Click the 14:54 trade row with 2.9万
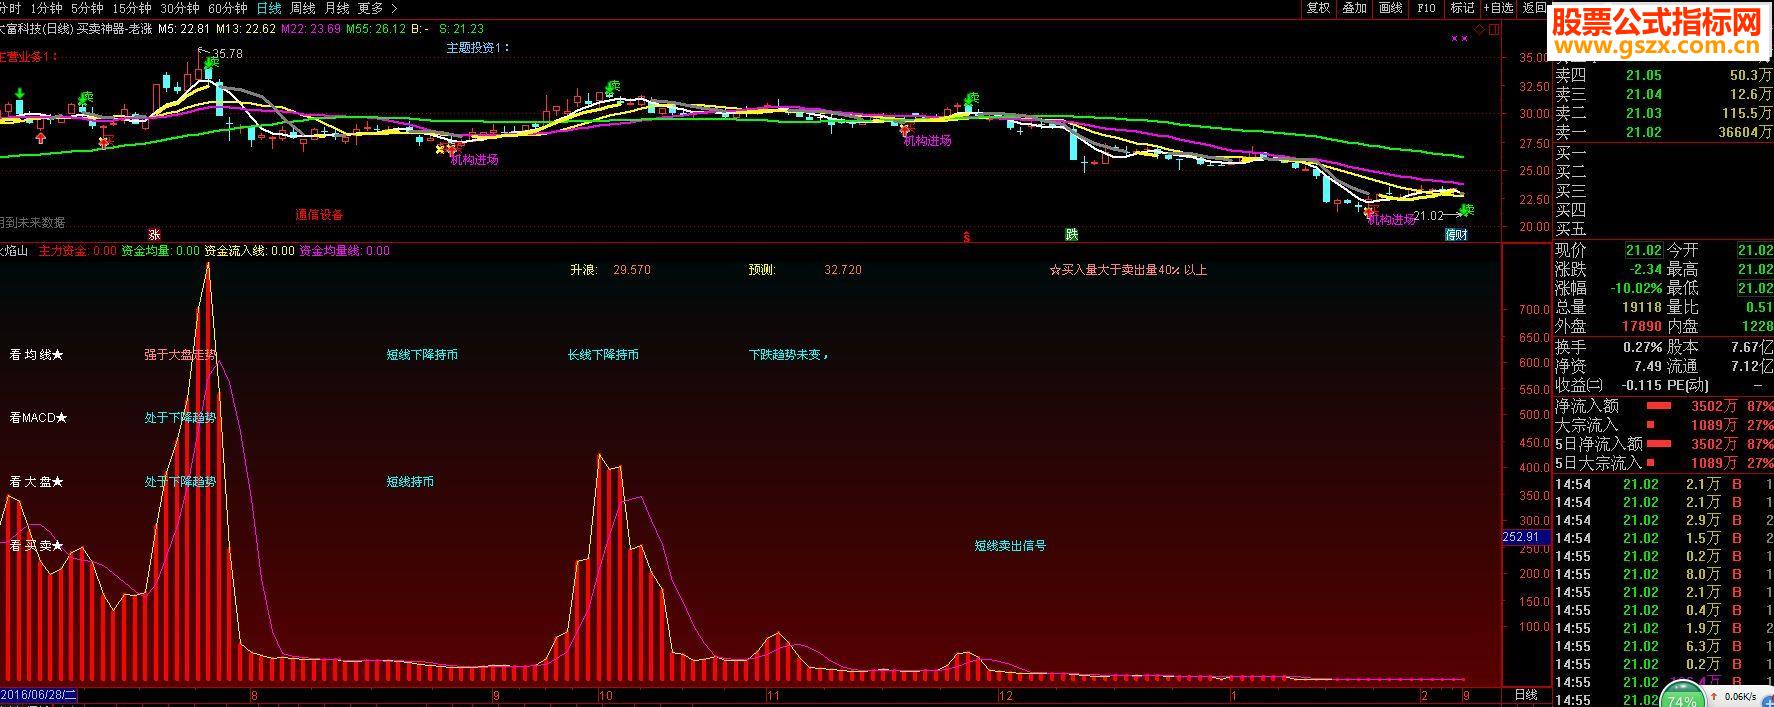This screenshot has height=707, width=1774. pos(1663,520)
